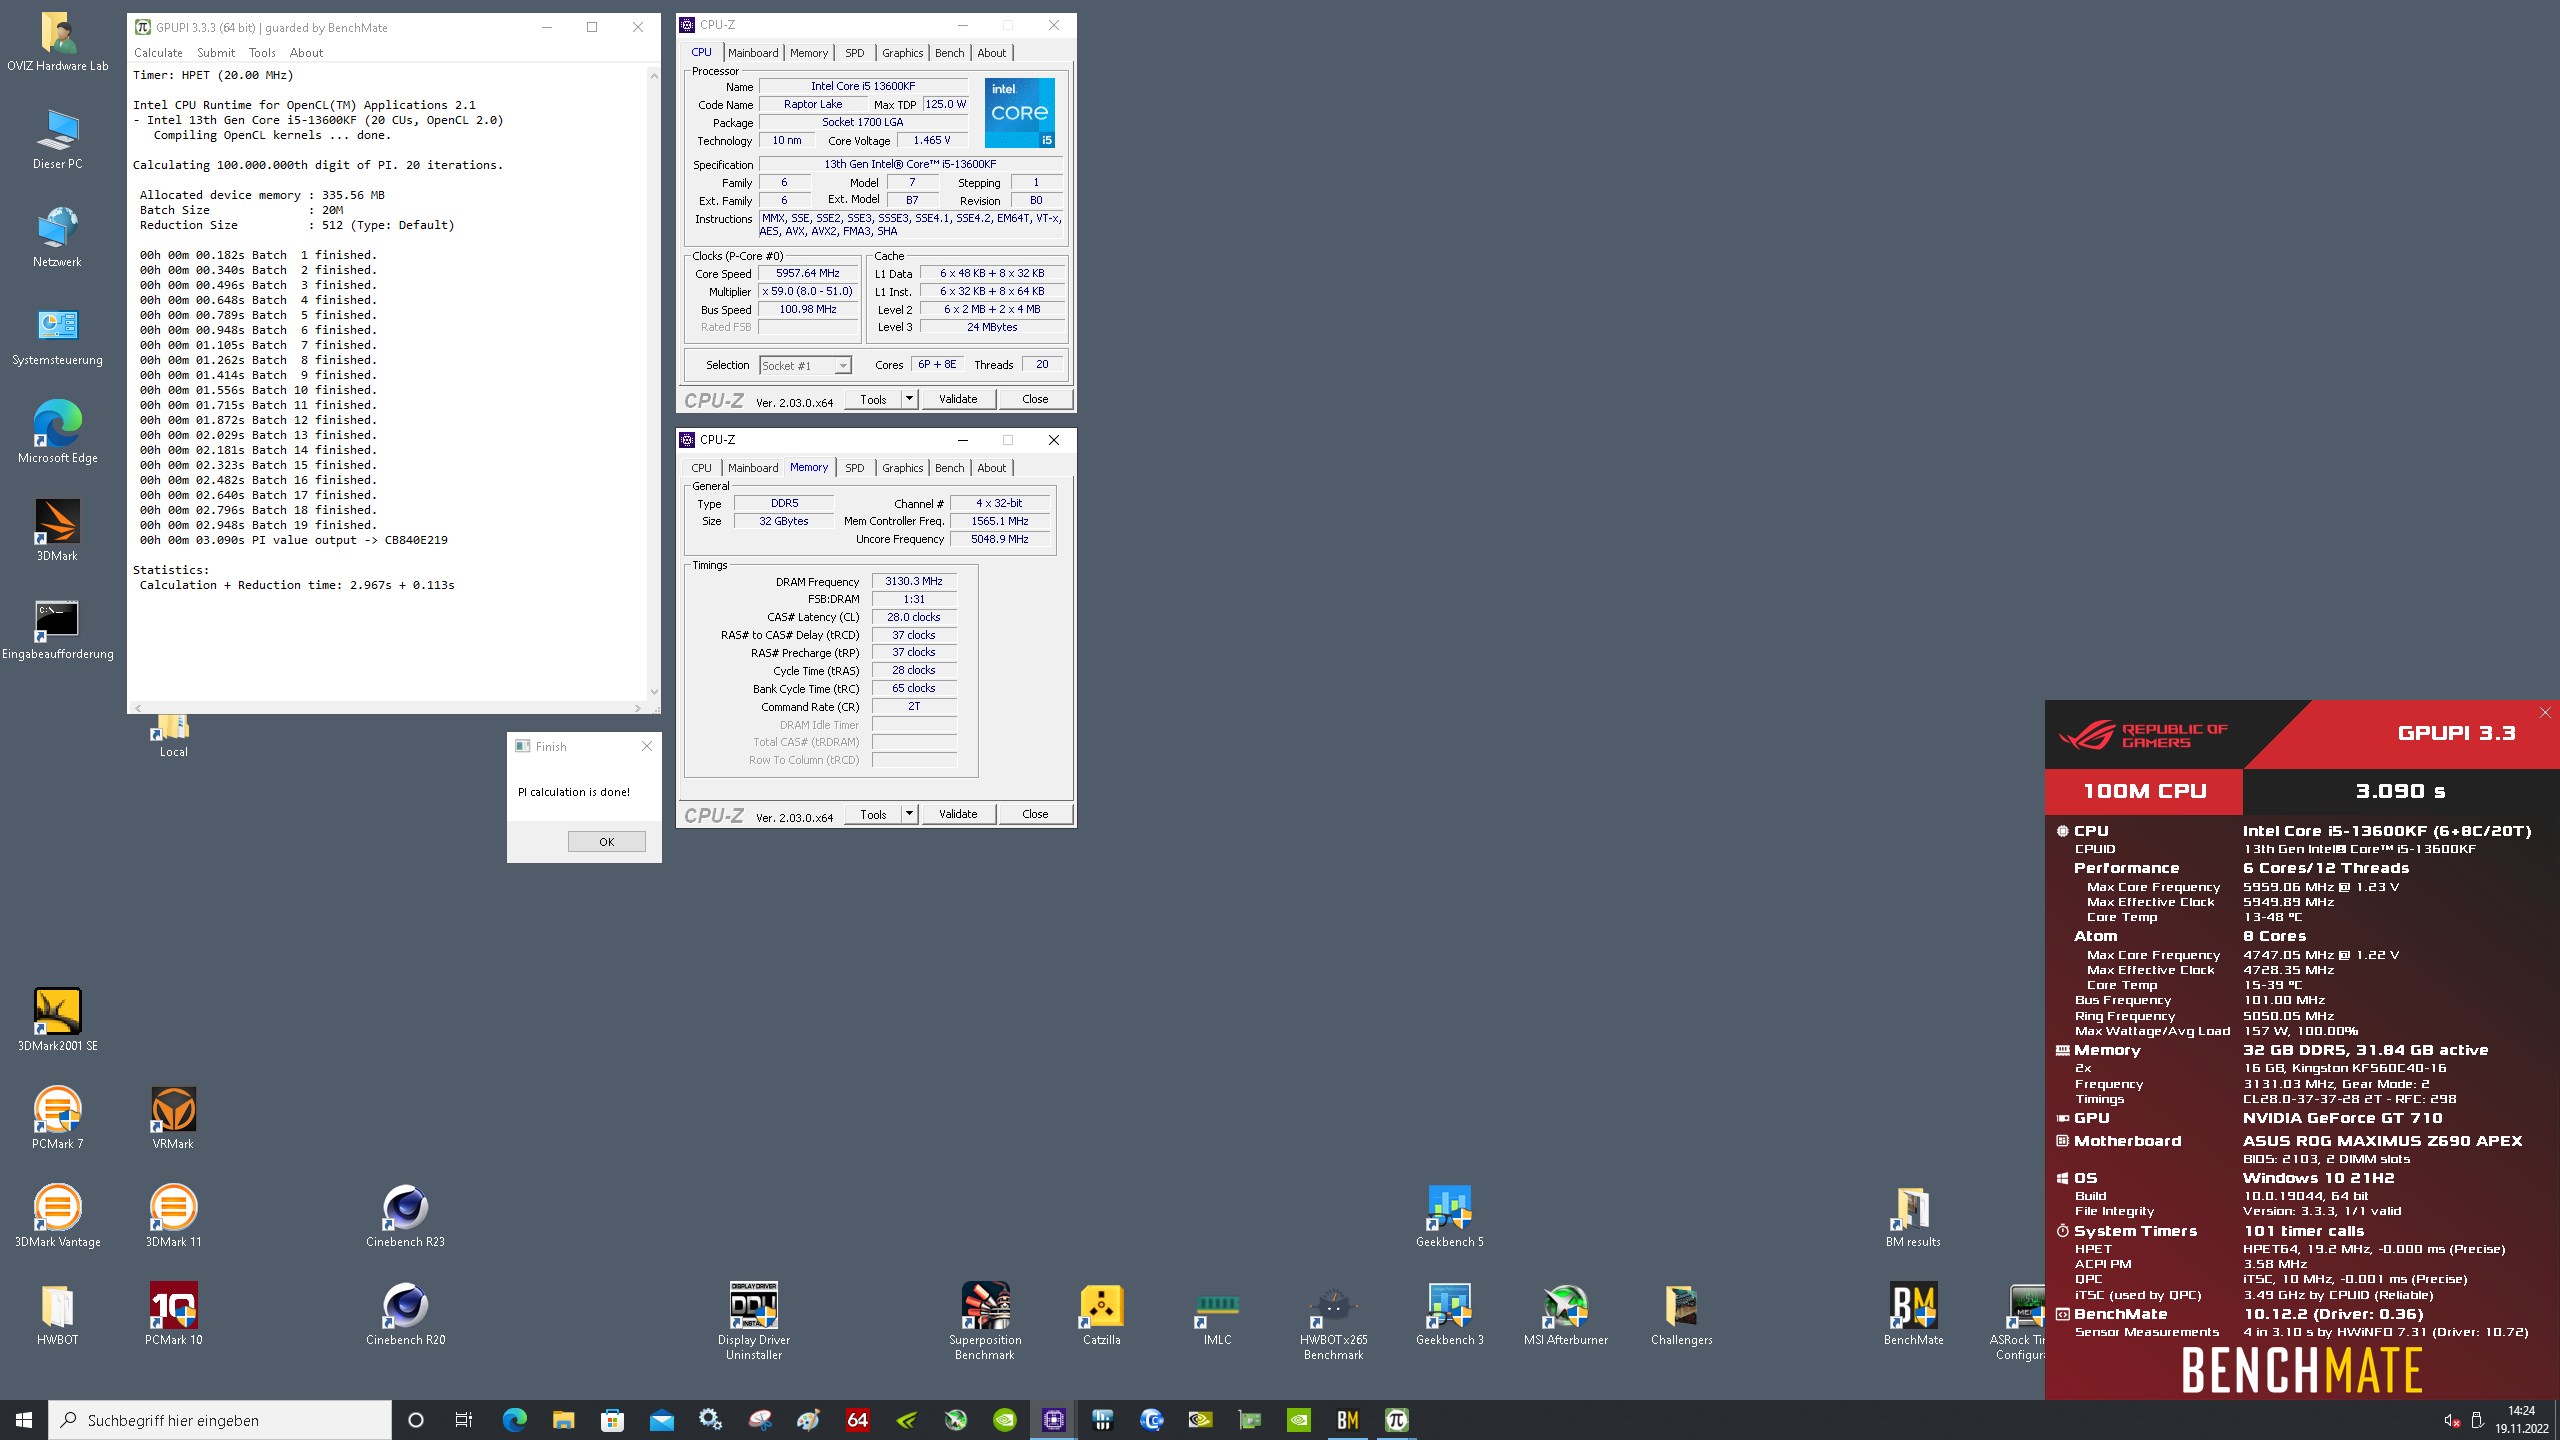Open Local folder on desktop
Screen dimensions: 2560x1440
[173, 736]
